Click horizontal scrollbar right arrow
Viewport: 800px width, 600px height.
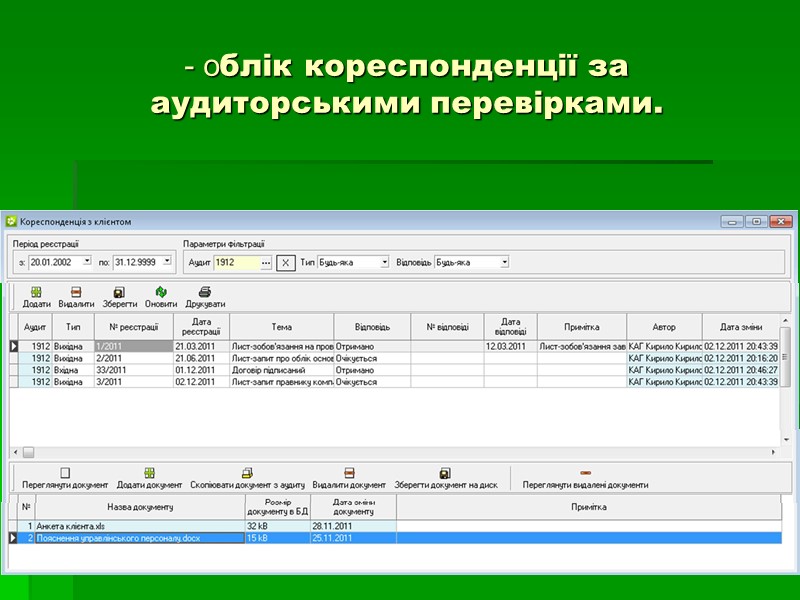(x=773, y=452)
